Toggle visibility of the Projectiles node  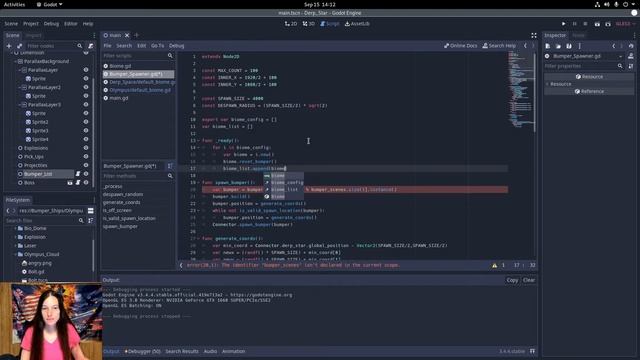(x=86, y=165)
